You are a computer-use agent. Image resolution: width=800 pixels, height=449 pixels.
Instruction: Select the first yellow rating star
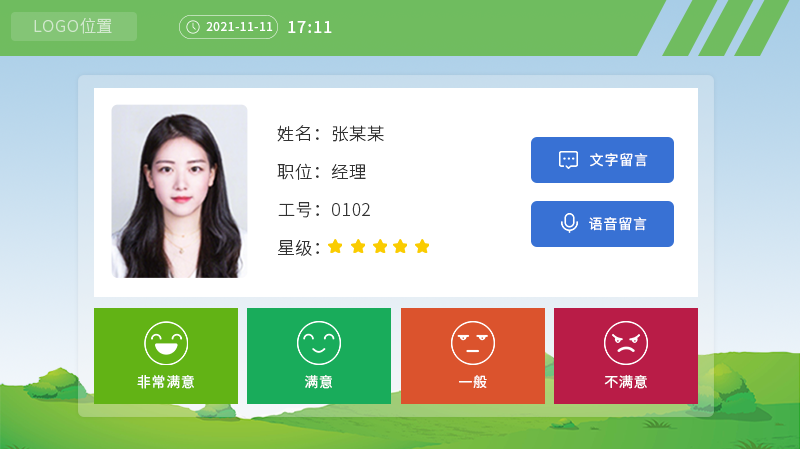click(x=335, y=246)
